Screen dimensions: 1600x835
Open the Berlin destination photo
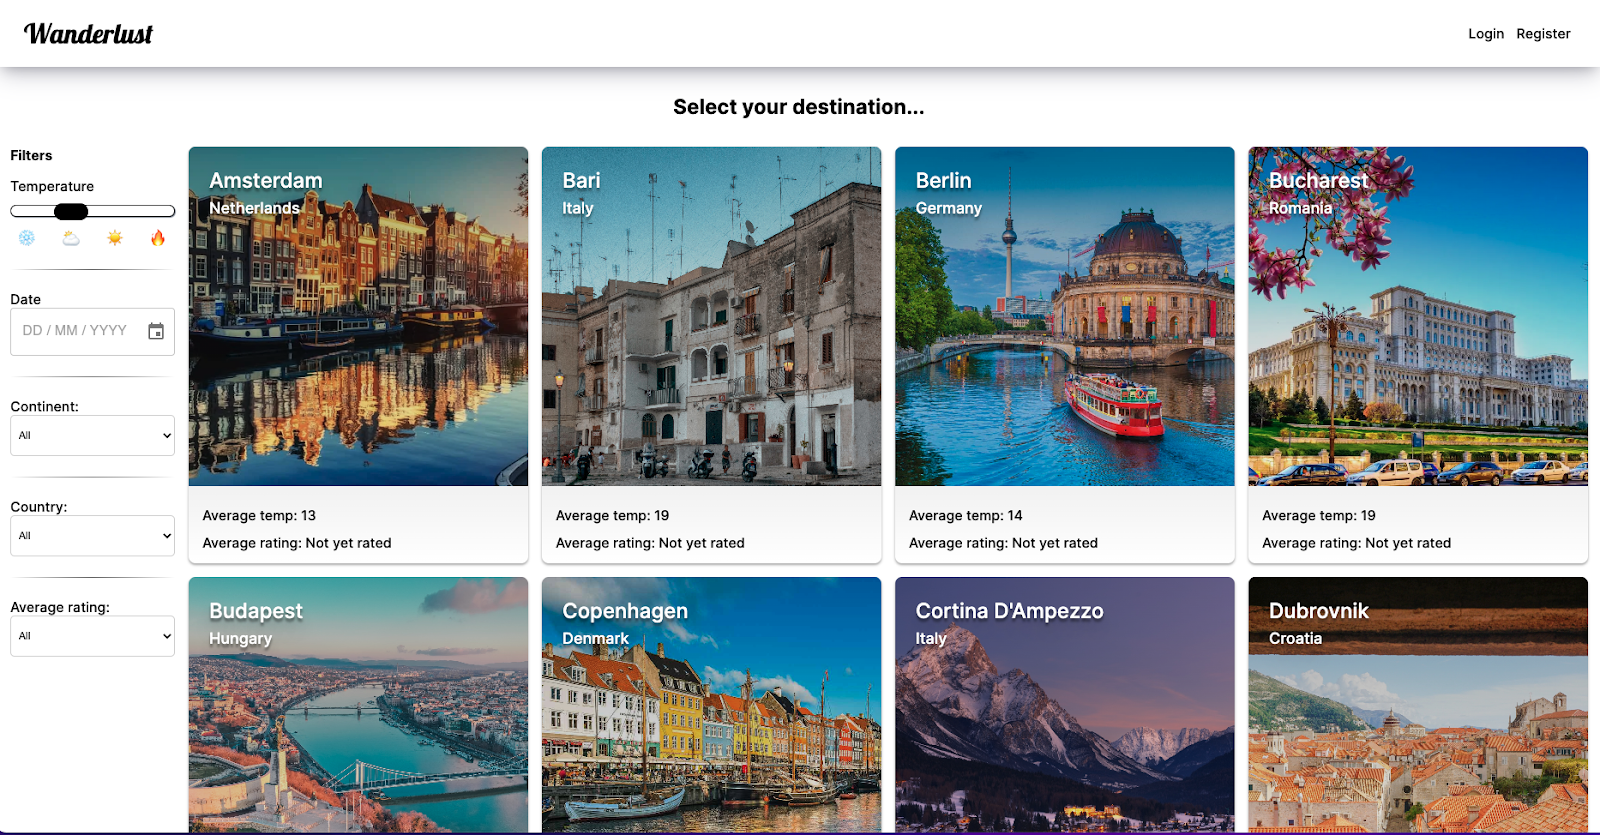pos(1065,316)
